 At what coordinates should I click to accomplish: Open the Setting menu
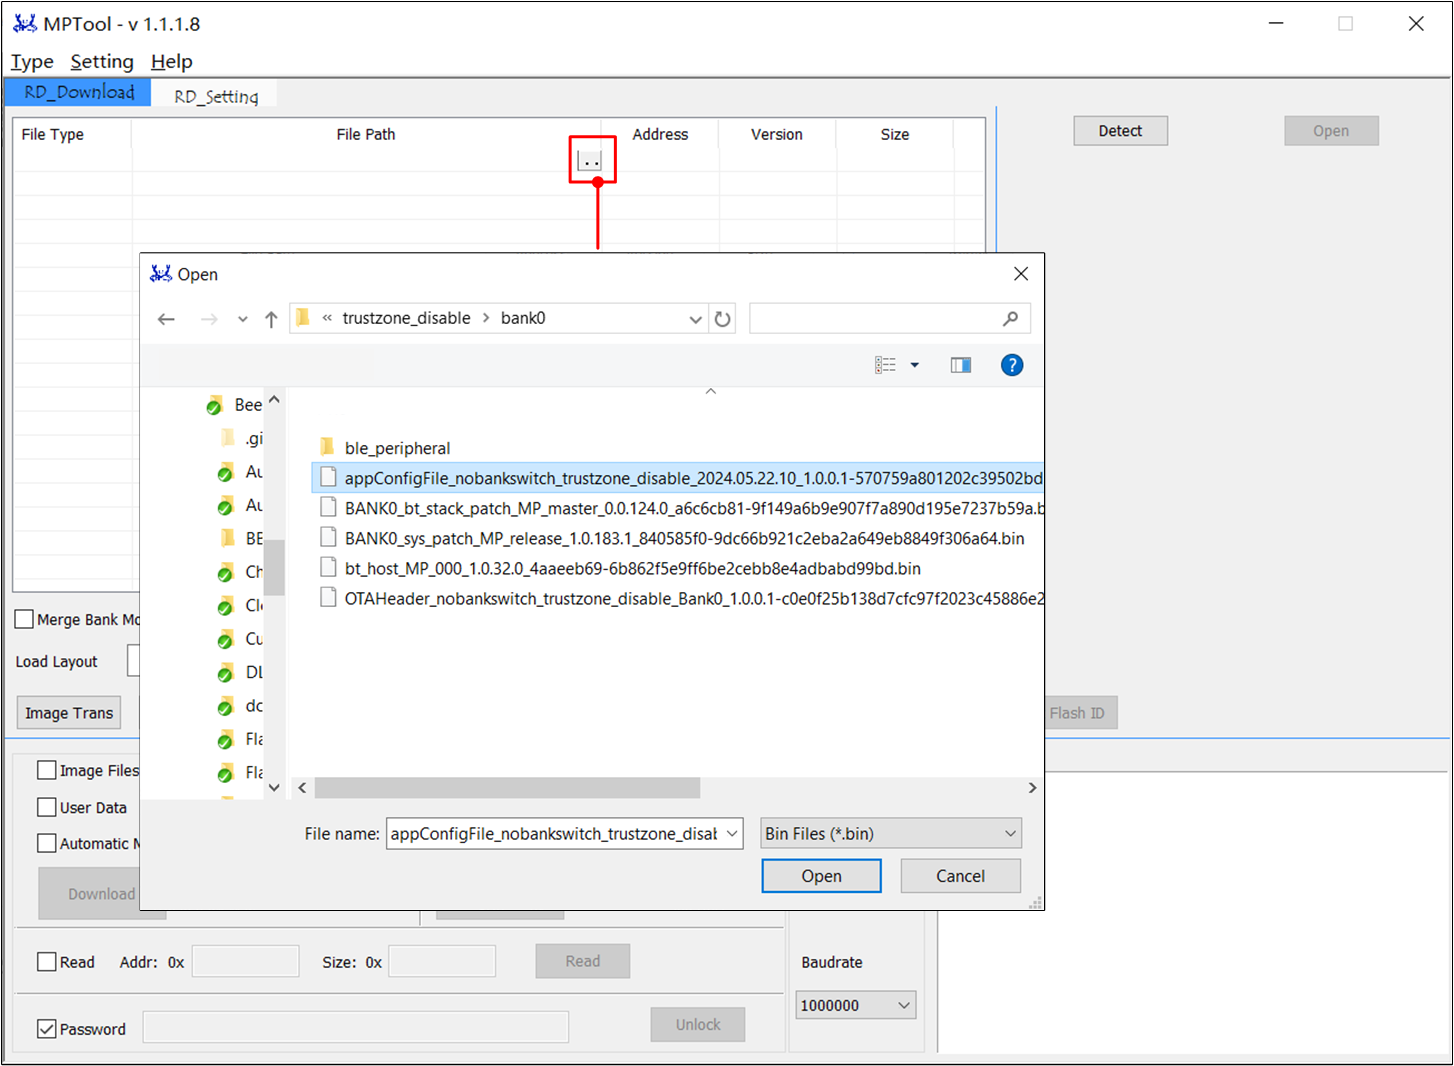pos(101,62)
